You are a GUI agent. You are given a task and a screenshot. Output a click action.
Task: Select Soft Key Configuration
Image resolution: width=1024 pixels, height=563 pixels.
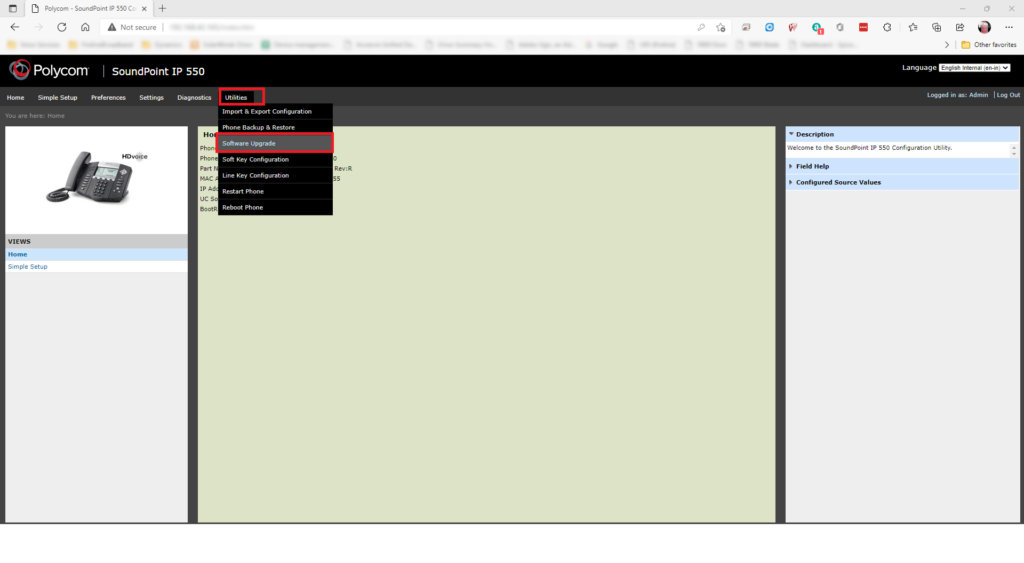pos(275,159)
